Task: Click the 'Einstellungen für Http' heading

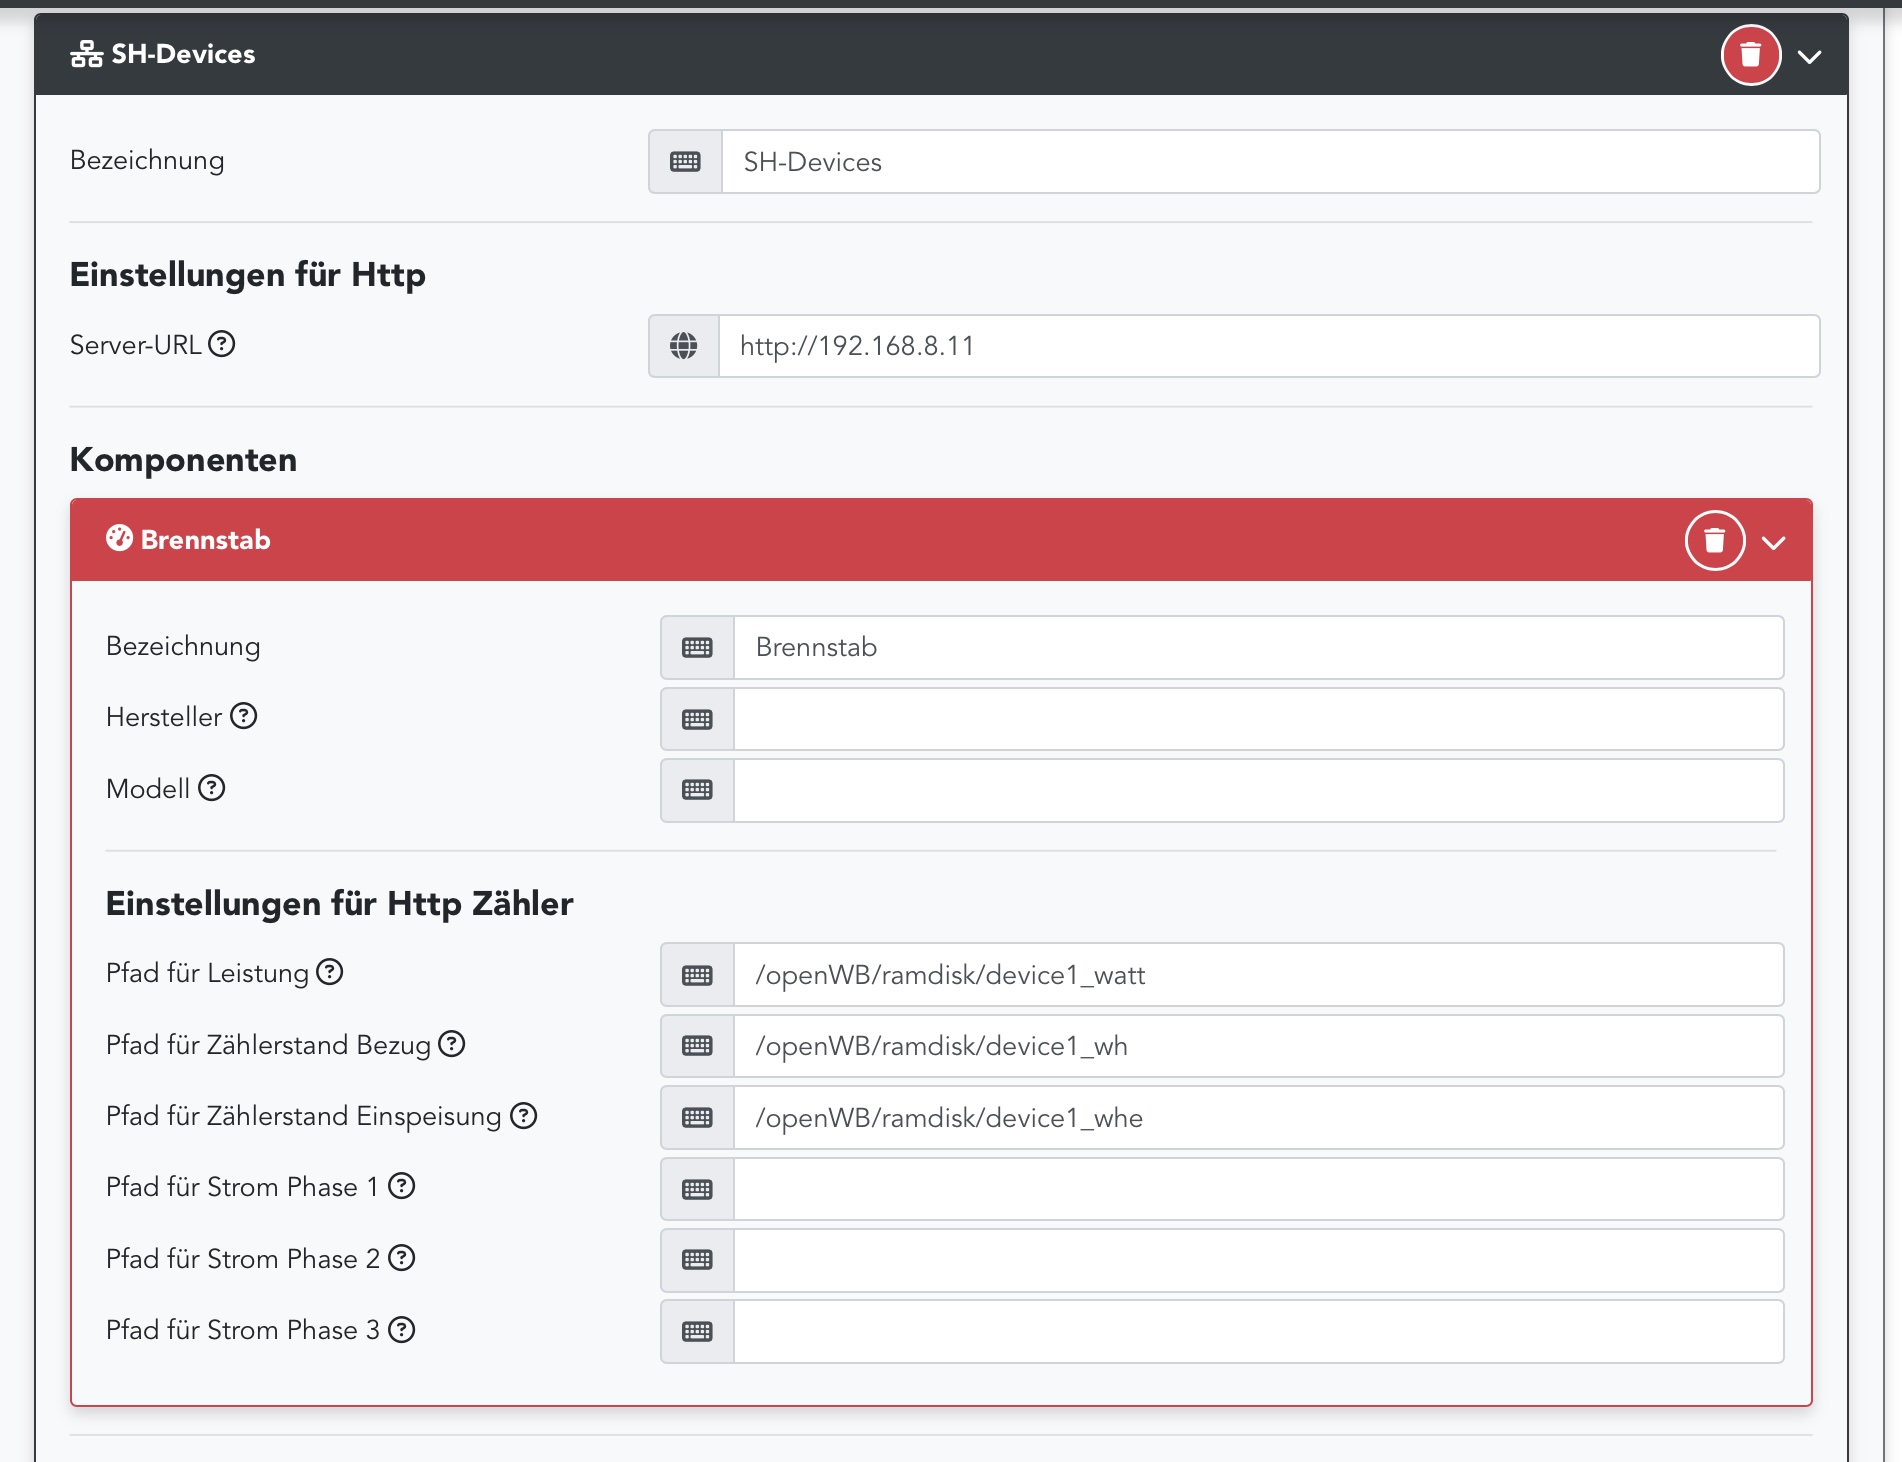Action: coord(248,275)
